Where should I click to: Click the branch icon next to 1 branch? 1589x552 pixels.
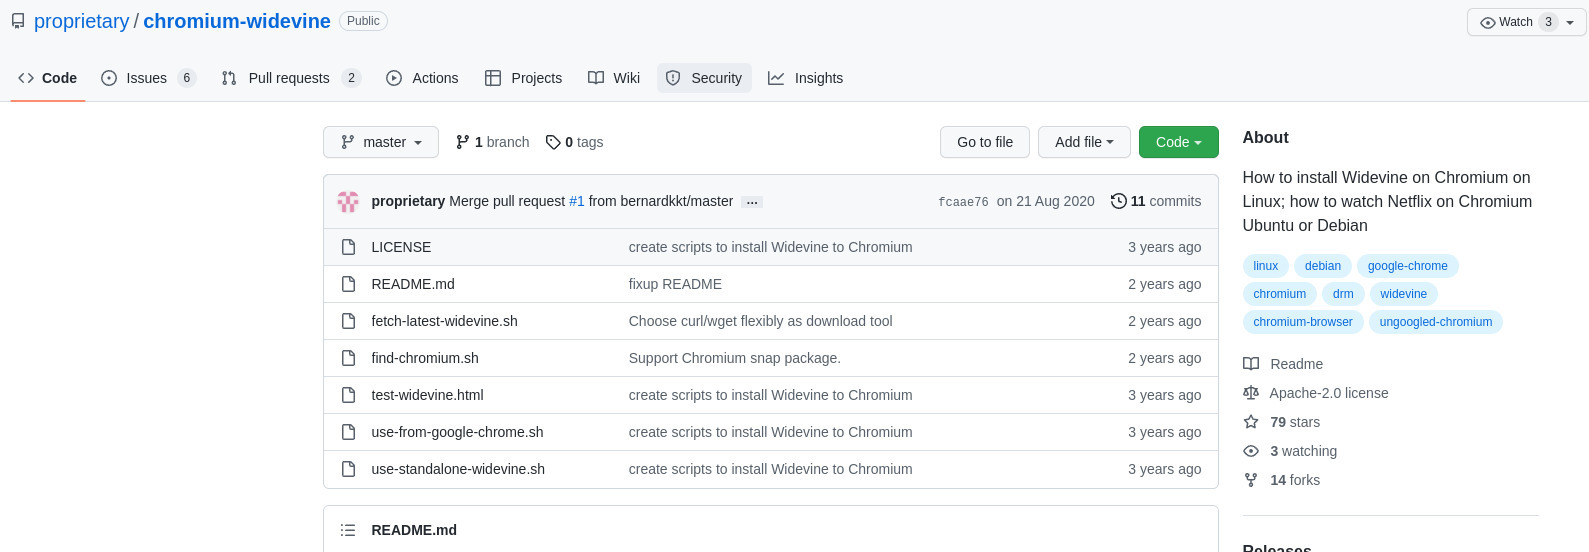point(462,142)
